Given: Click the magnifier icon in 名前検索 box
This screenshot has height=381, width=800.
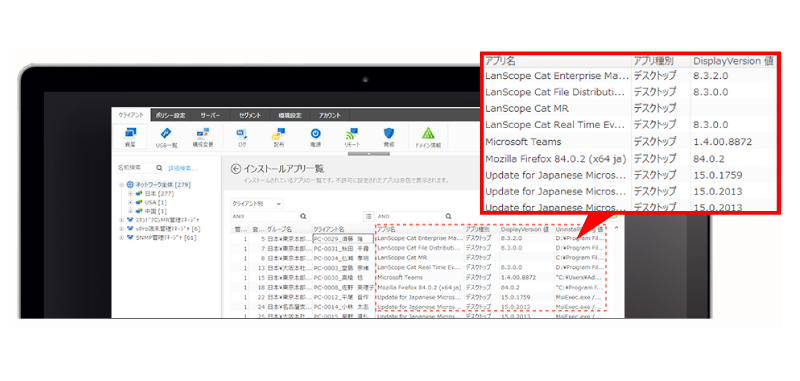Looking at the screenshot, I should (x=159, y=168).
